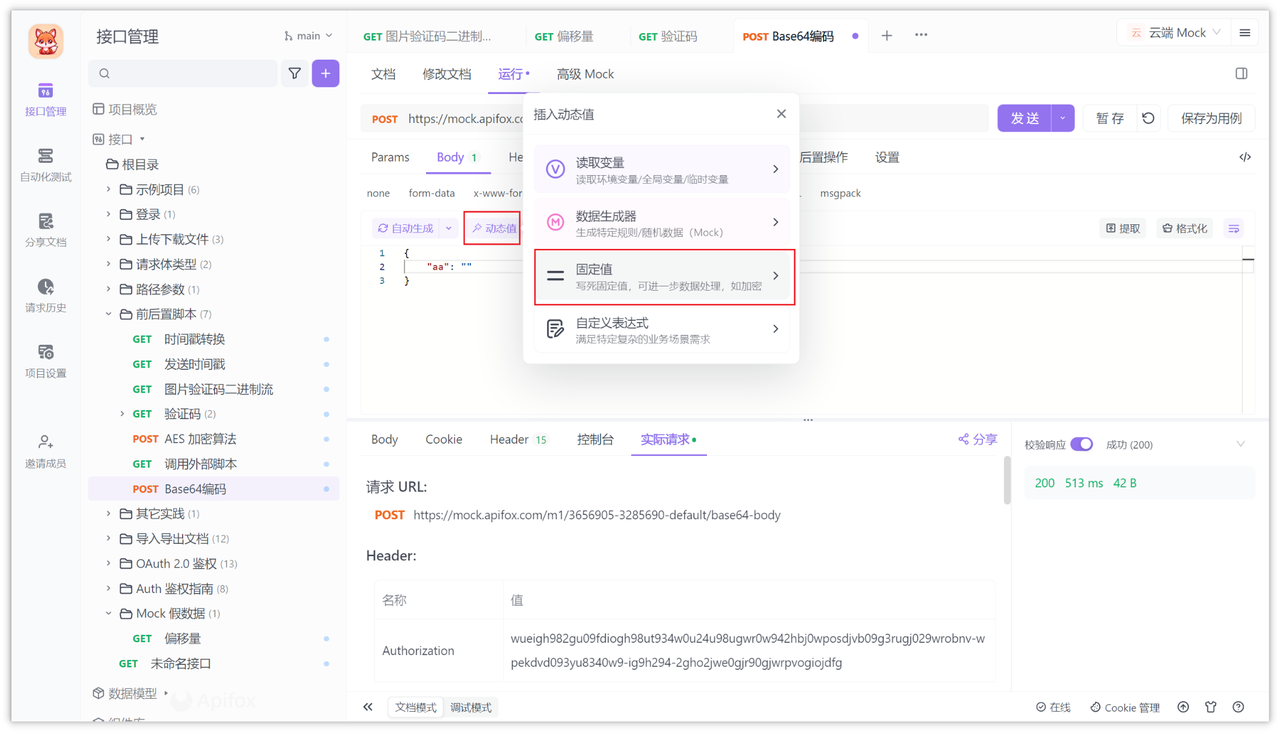The image size is (1280, 735).
Task: Open 邀请成员 in the sidebar
Action: tap(45, 452)
